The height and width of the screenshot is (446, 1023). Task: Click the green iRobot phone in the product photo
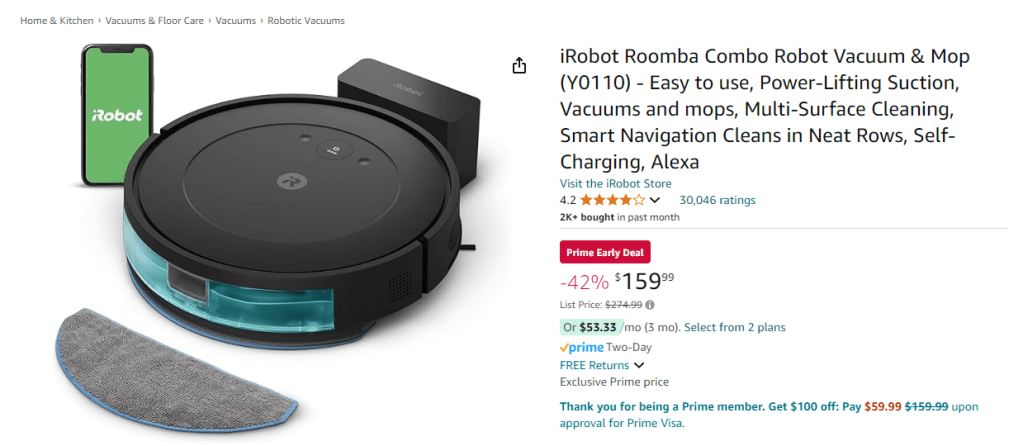(116, 115)
